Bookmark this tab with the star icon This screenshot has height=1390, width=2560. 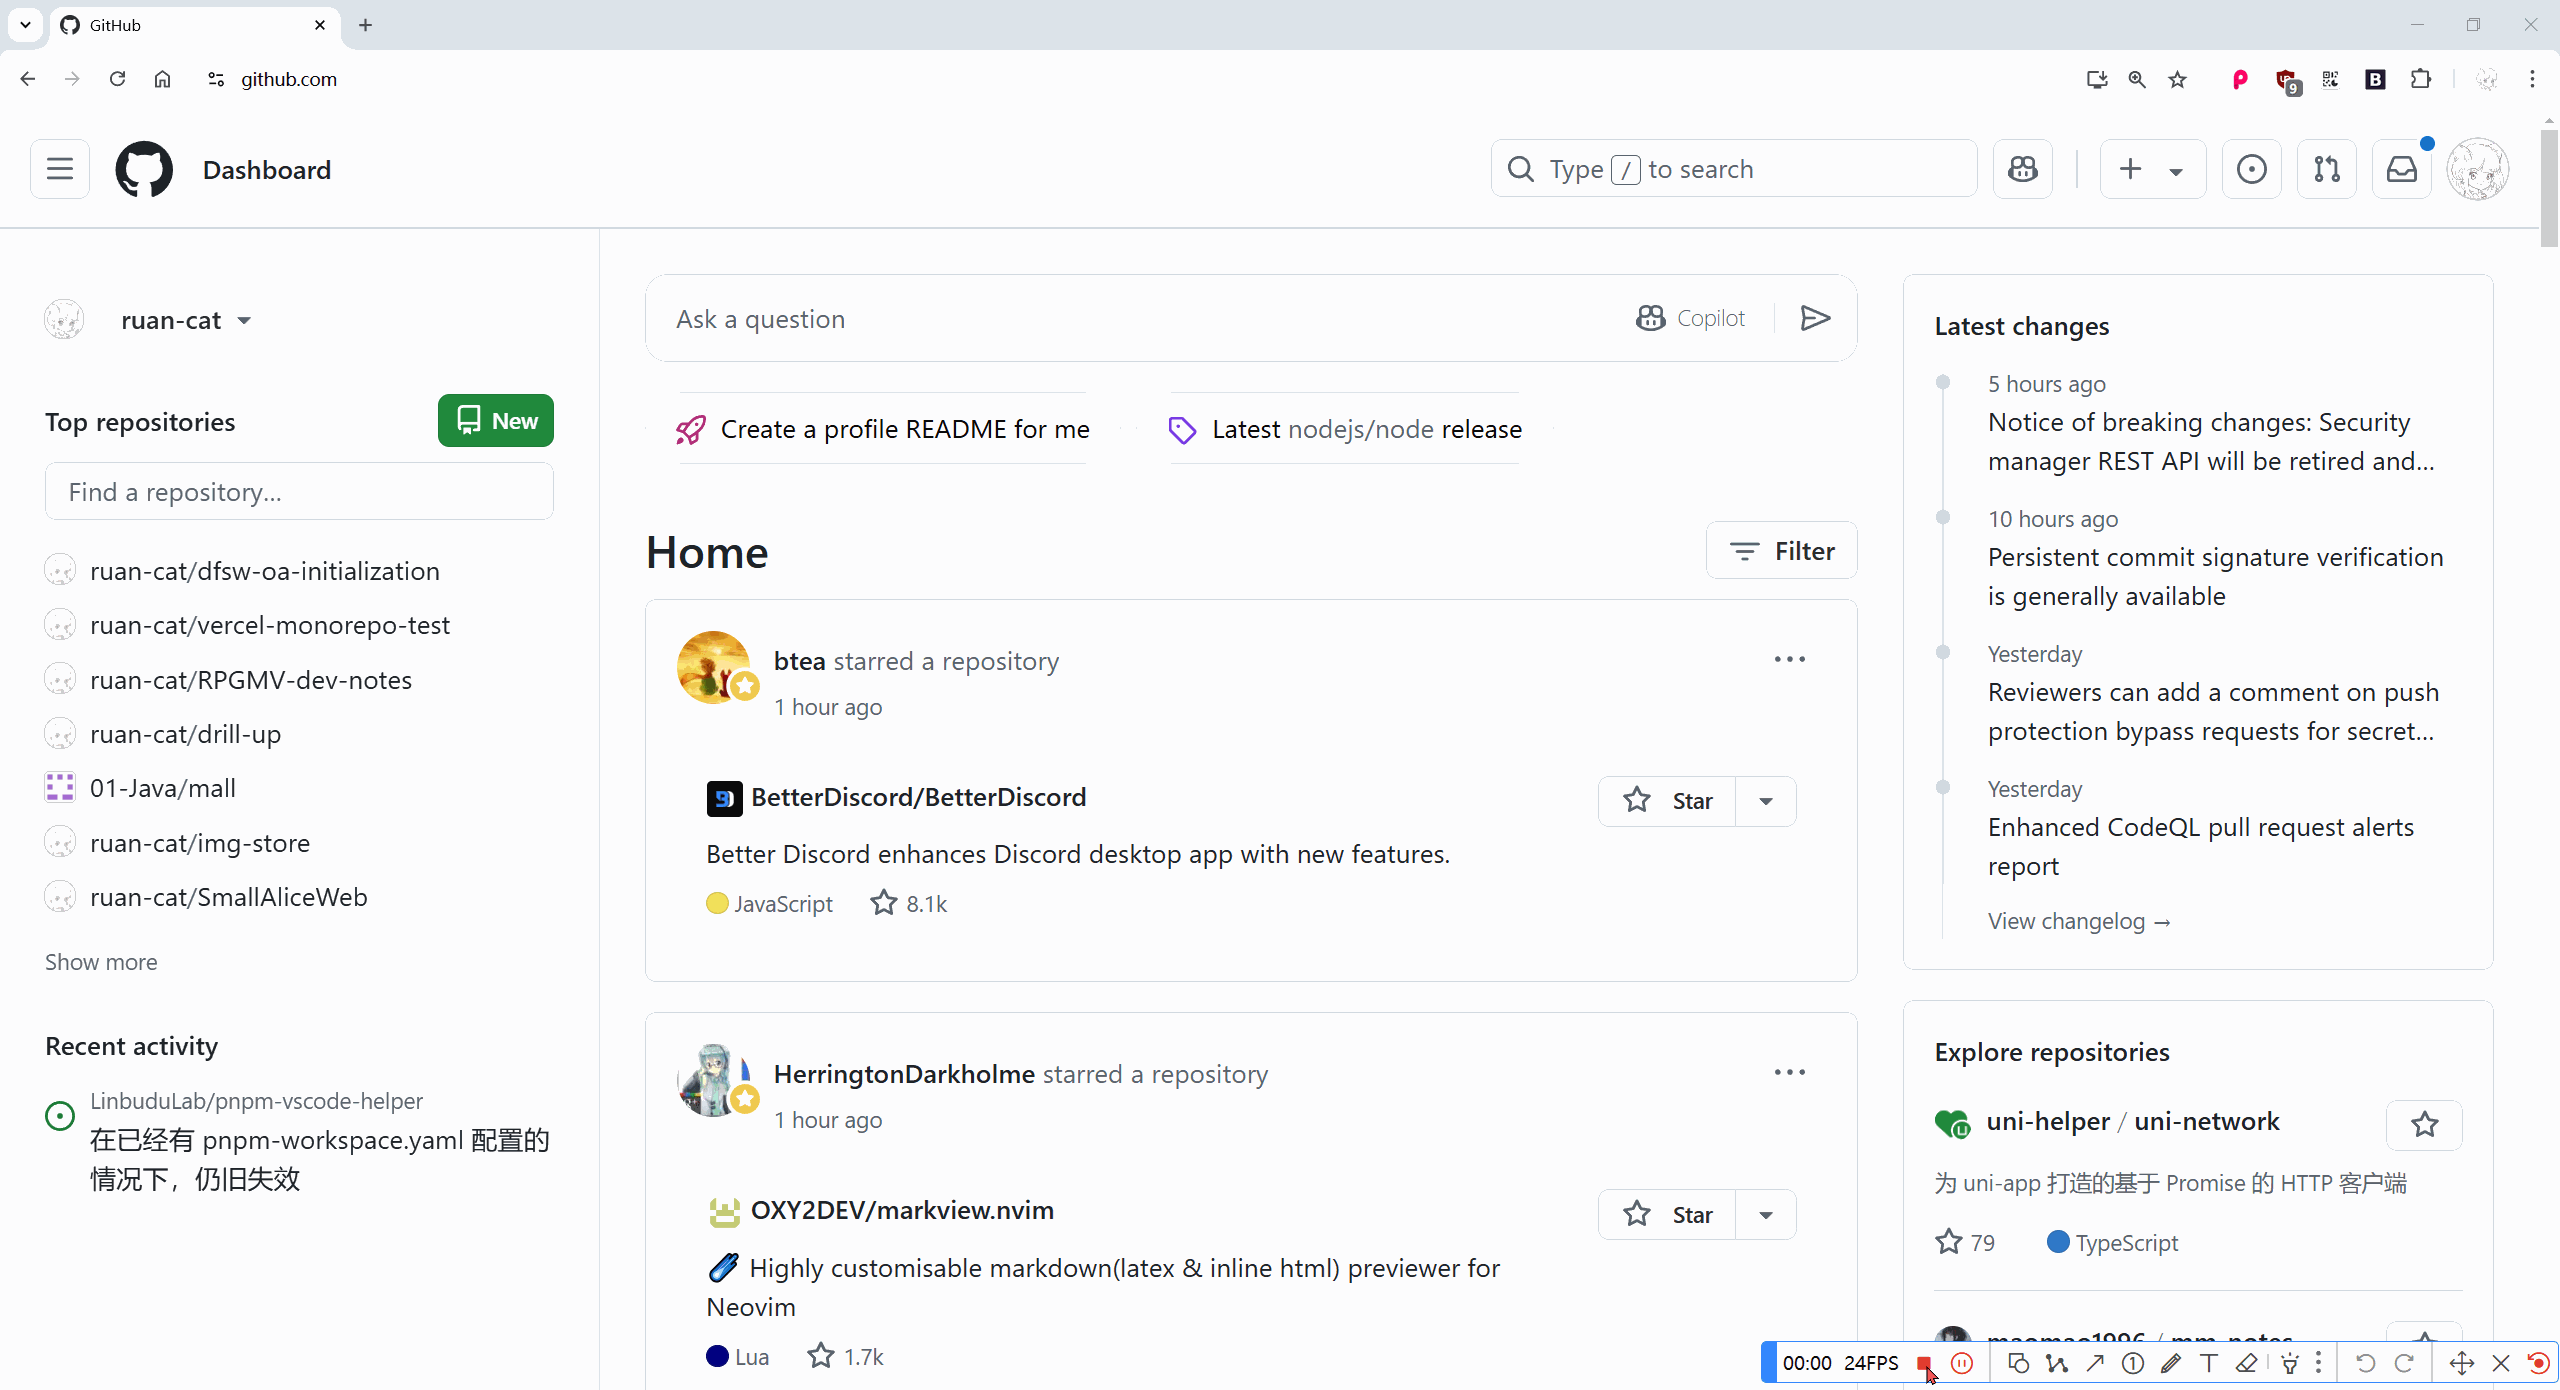tap(2178, 79)
